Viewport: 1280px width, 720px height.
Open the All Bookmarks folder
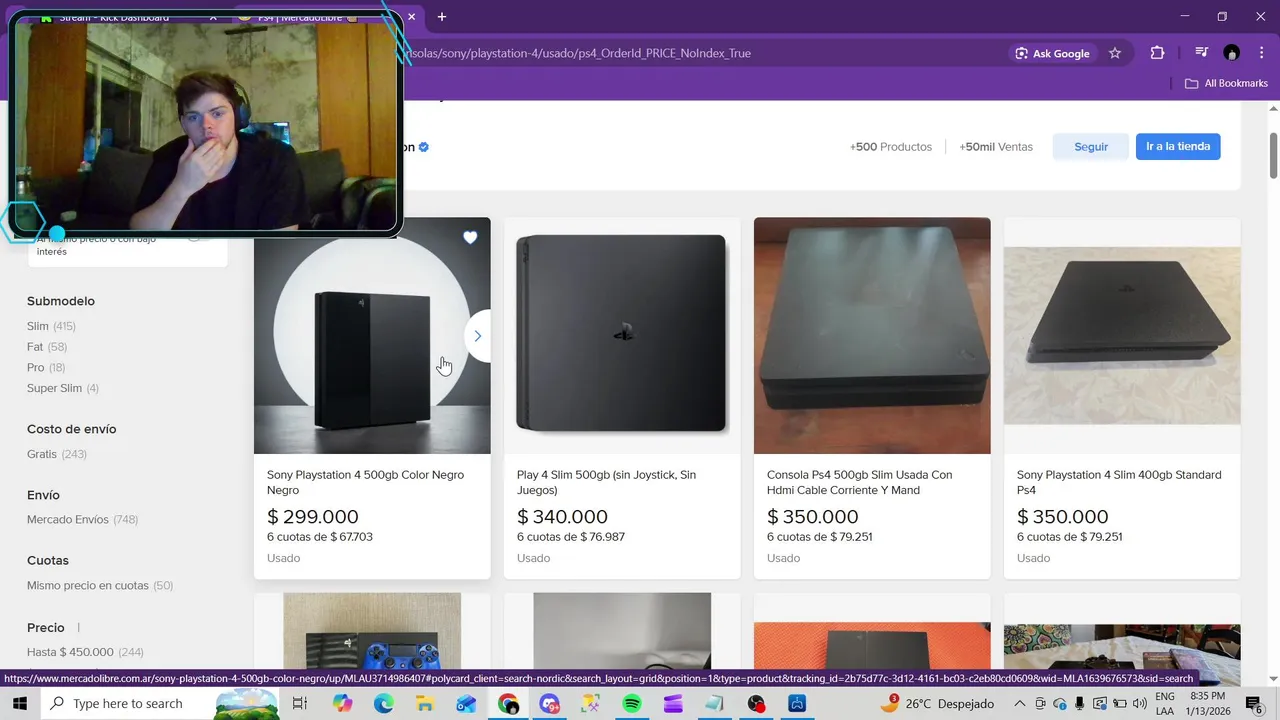click(x=1226, y=83)
